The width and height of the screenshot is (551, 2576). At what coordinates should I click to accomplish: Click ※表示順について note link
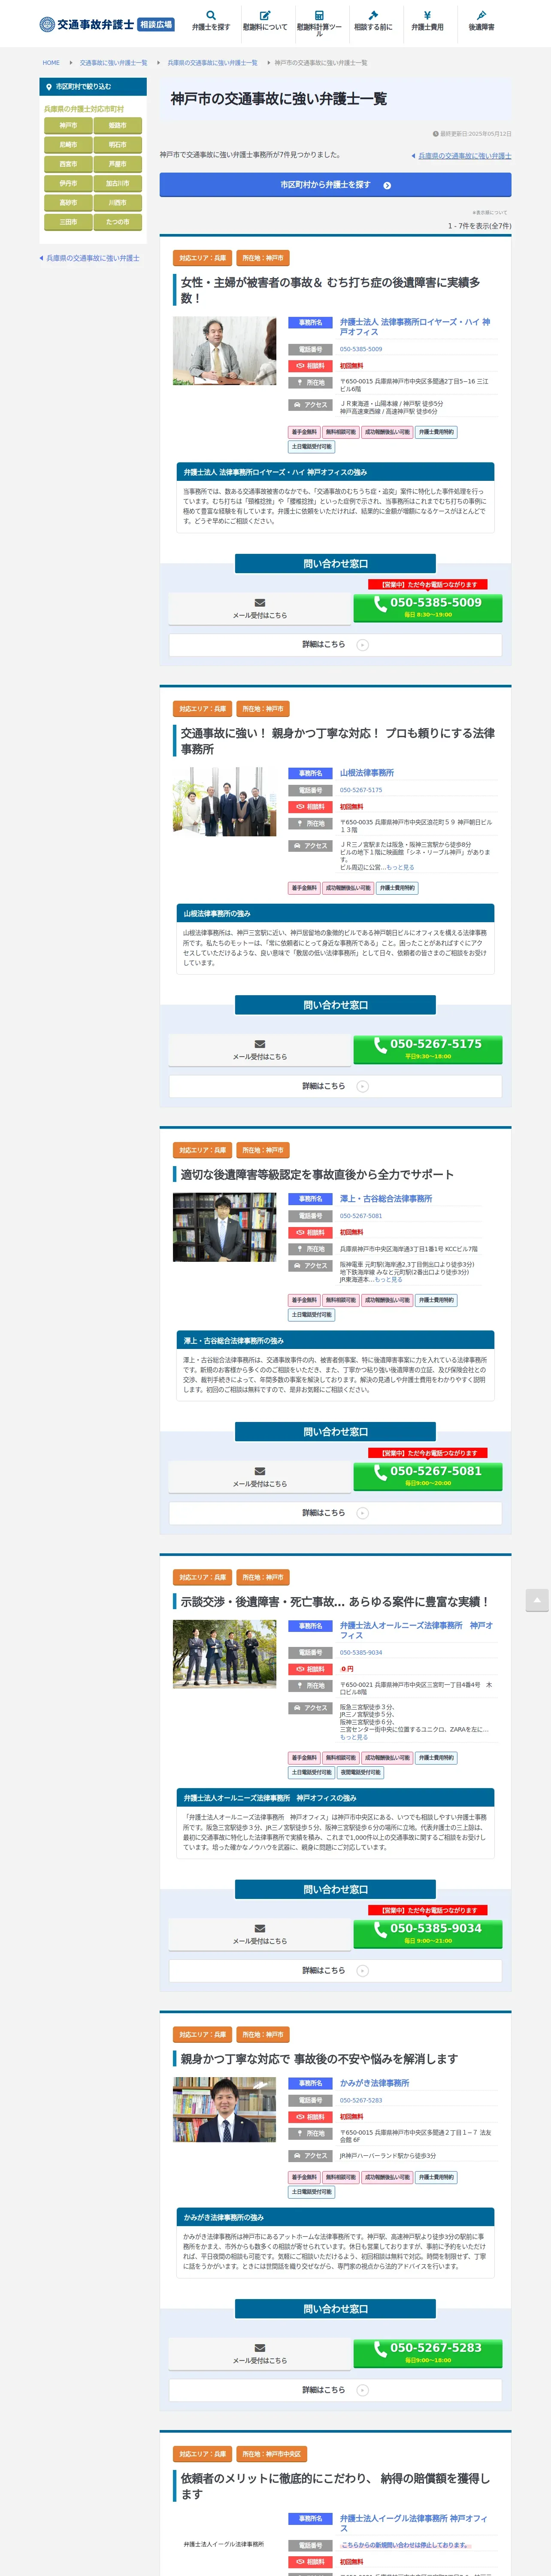click(489, 212)
